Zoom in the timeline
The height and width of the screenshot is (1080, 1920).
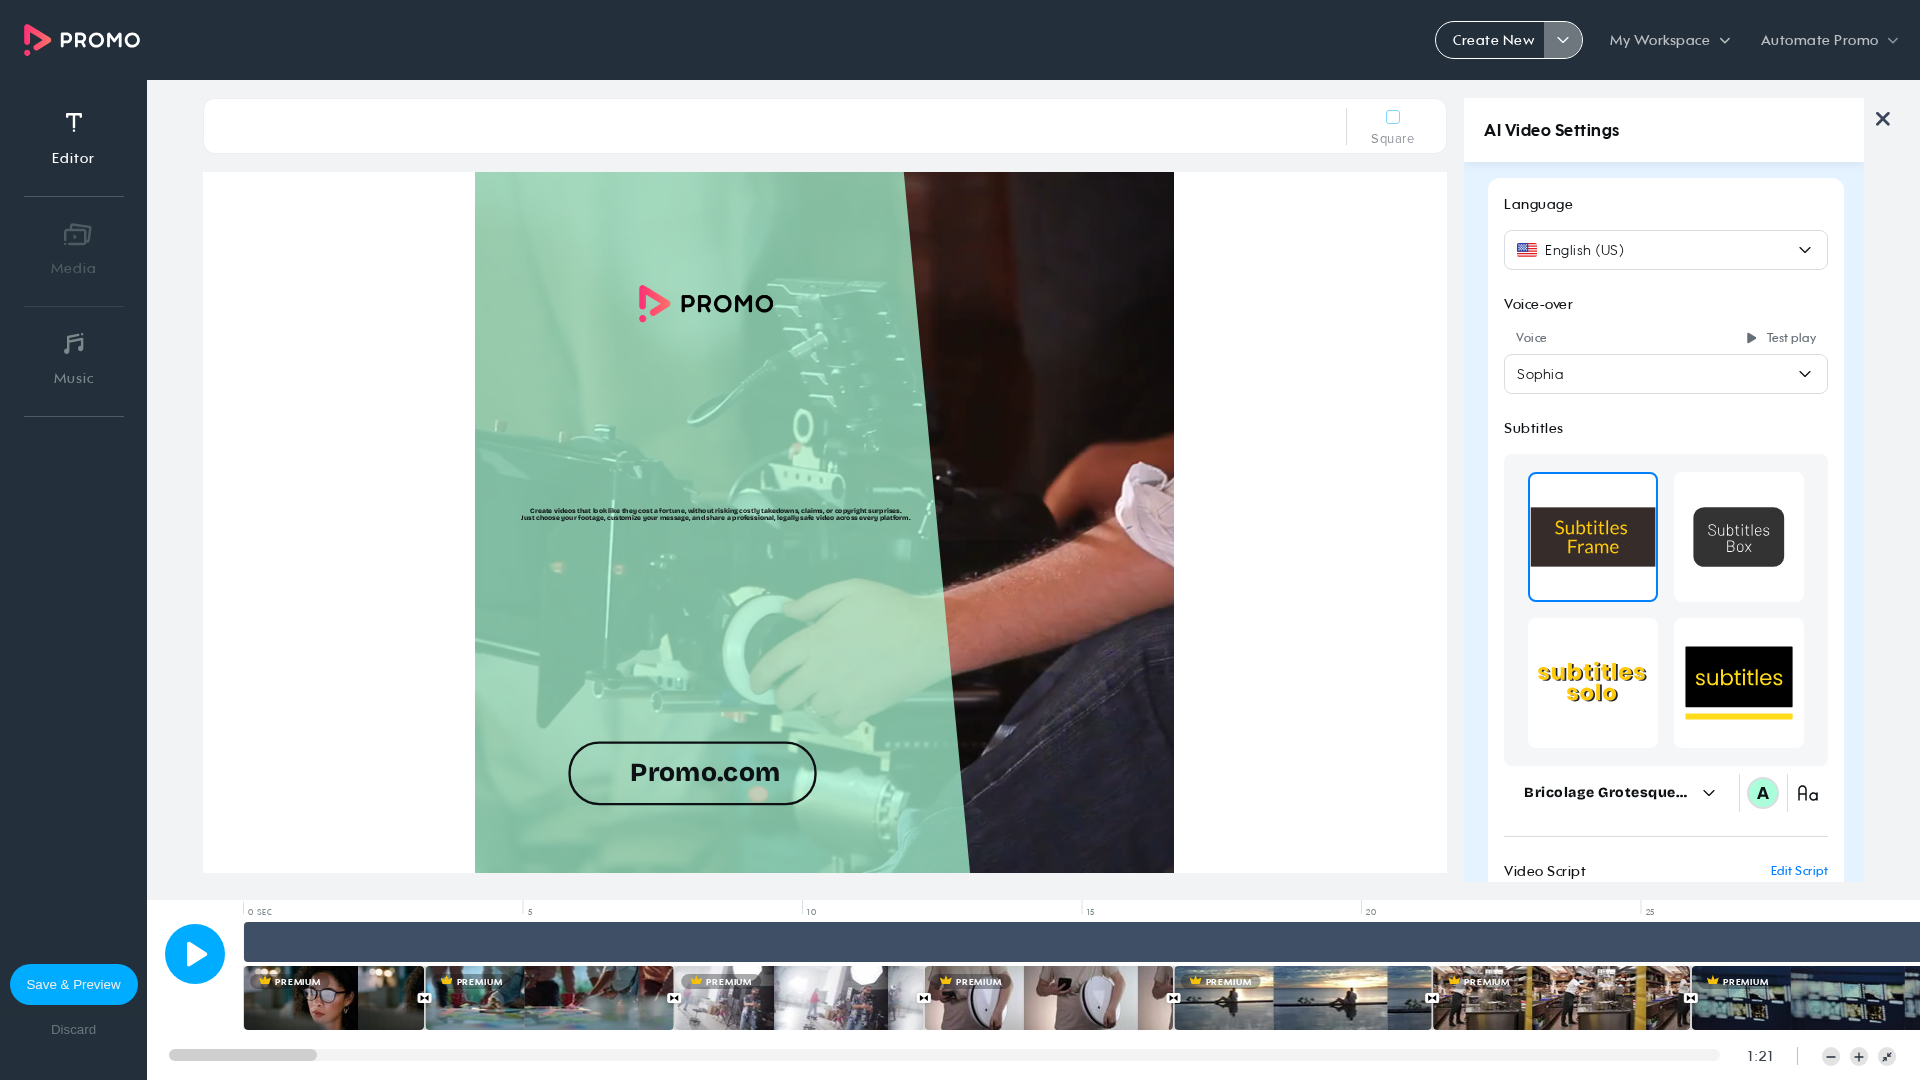[1859, 1057]
